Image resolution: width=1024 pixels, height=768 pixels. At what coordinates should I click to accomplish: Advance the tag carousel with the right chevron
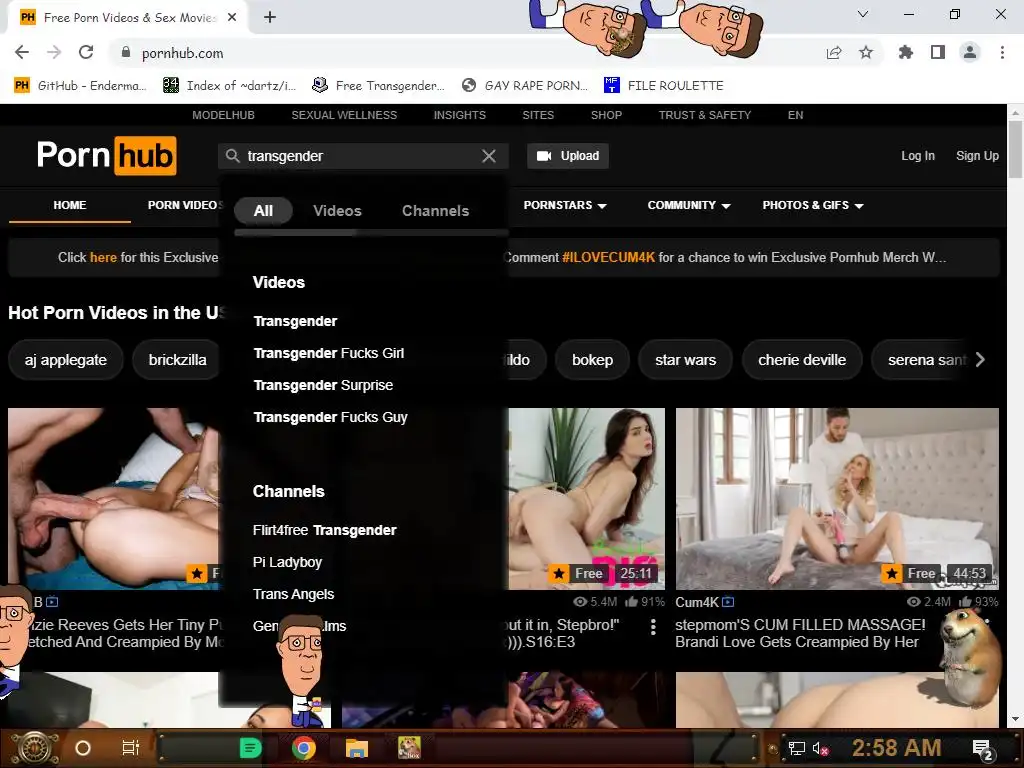pos(980,360)
